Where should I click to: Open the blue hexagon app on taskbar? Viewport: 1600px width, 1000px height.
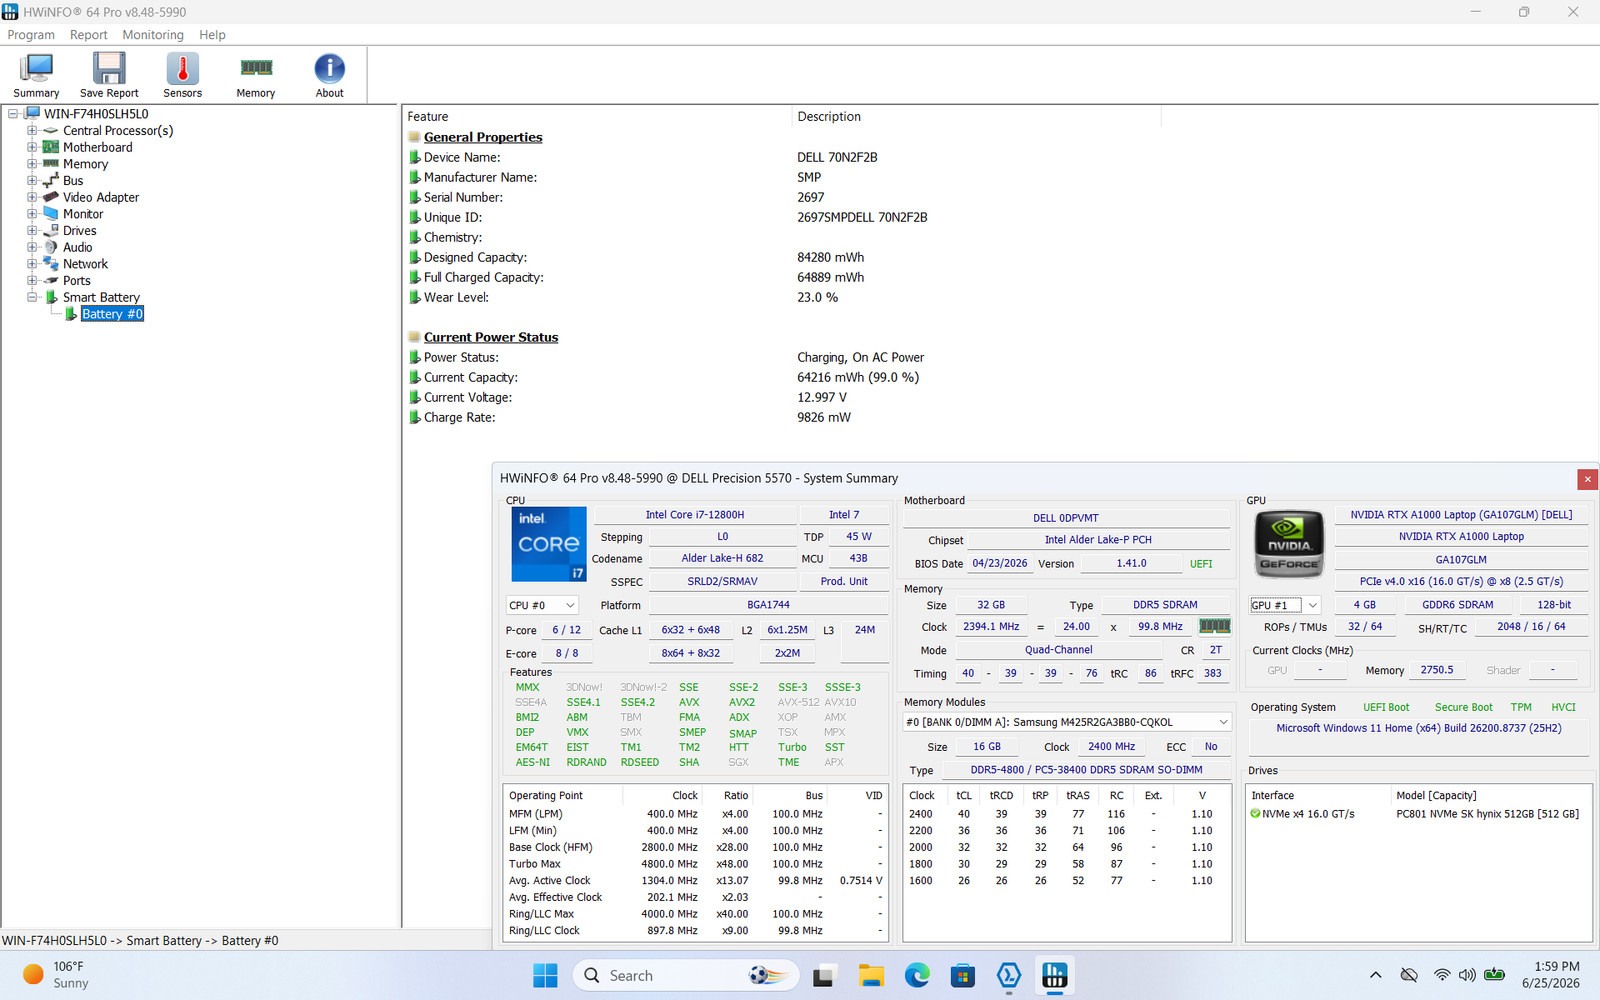1009,975
